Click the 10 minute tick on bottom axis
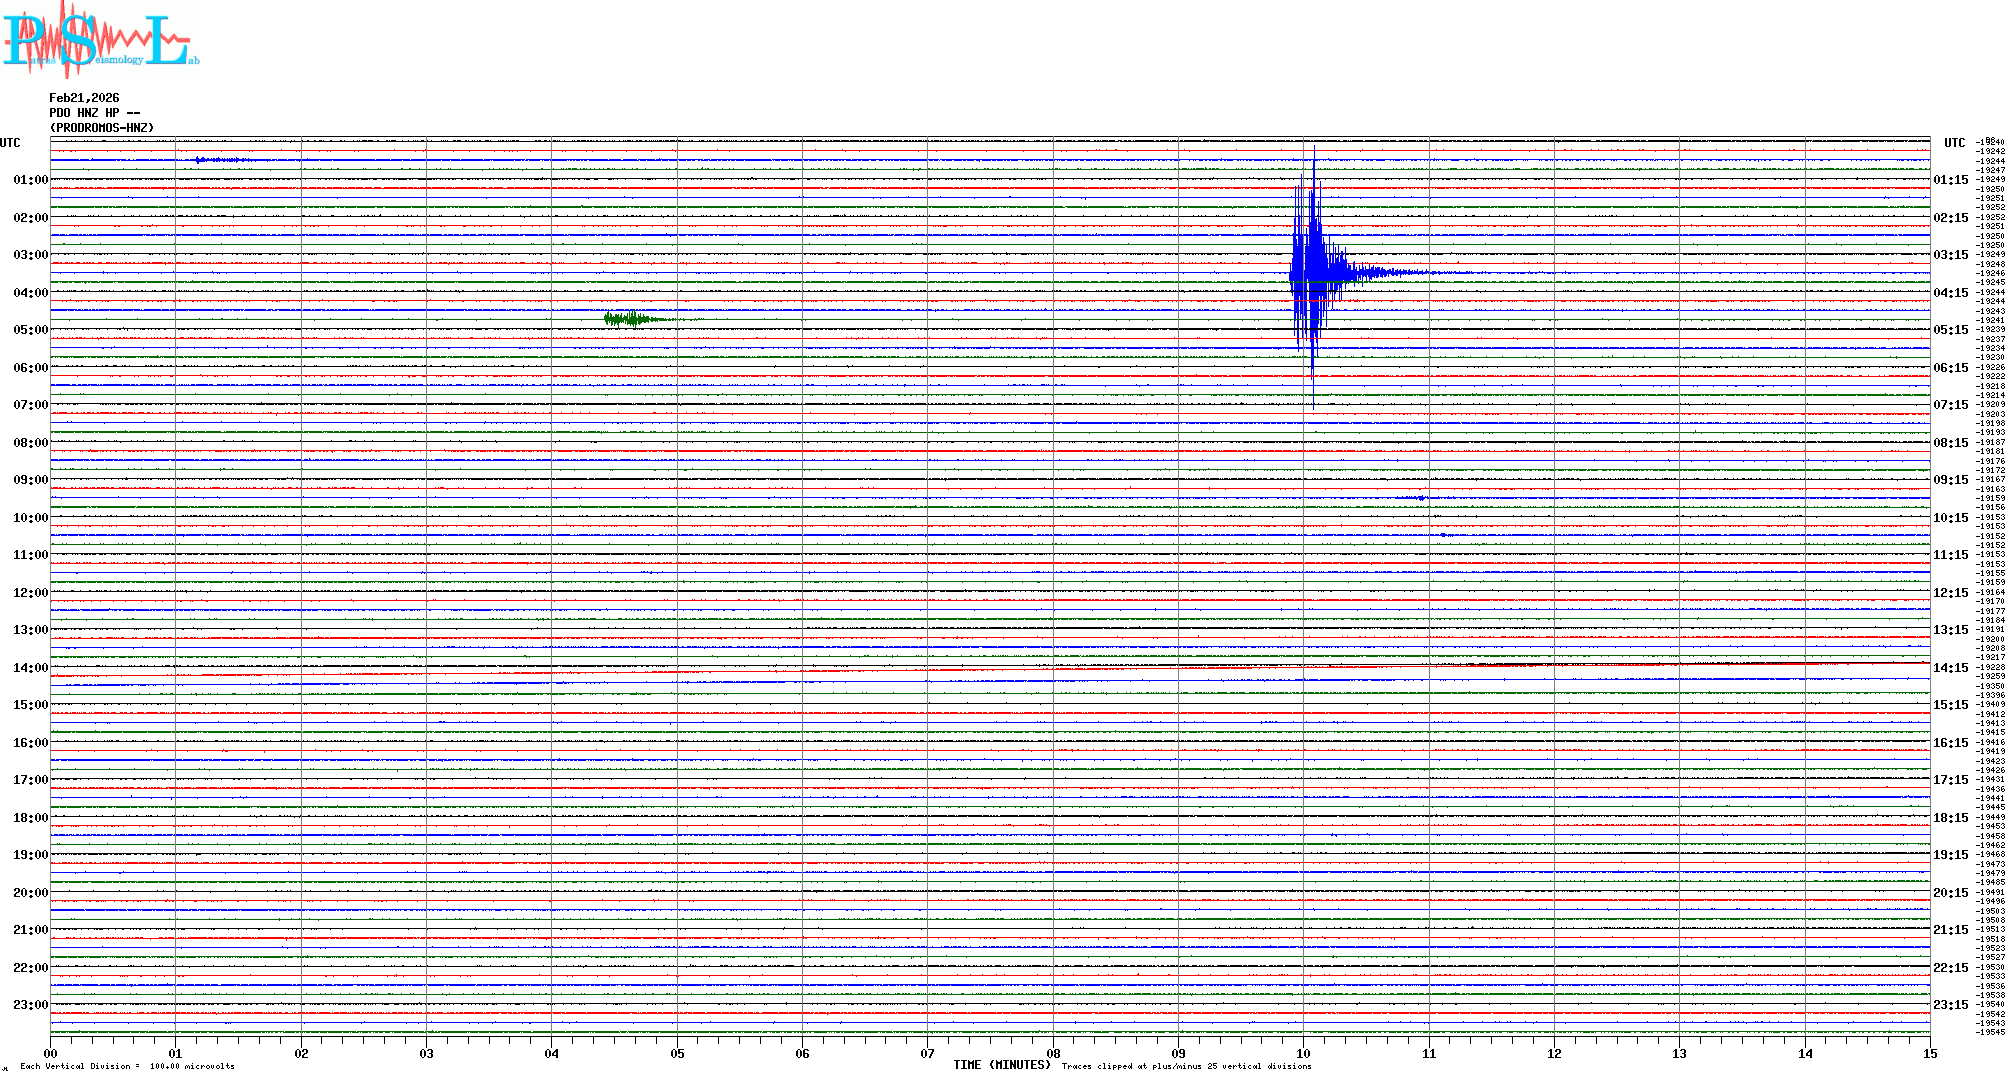Screen dimensions: 2010x1080 click(1303, 1053)
